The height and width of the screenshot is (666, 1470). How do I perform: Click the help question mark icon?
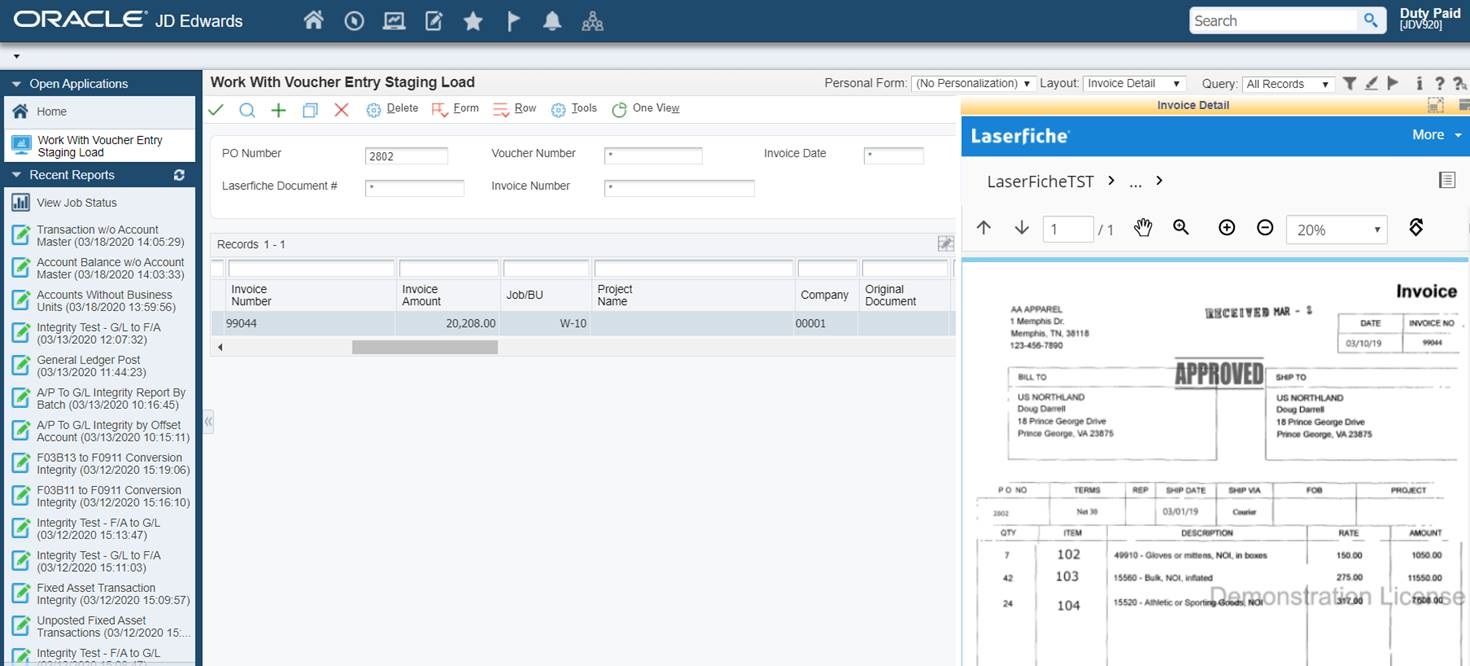pyautogui.click(x=1439, y=83)
